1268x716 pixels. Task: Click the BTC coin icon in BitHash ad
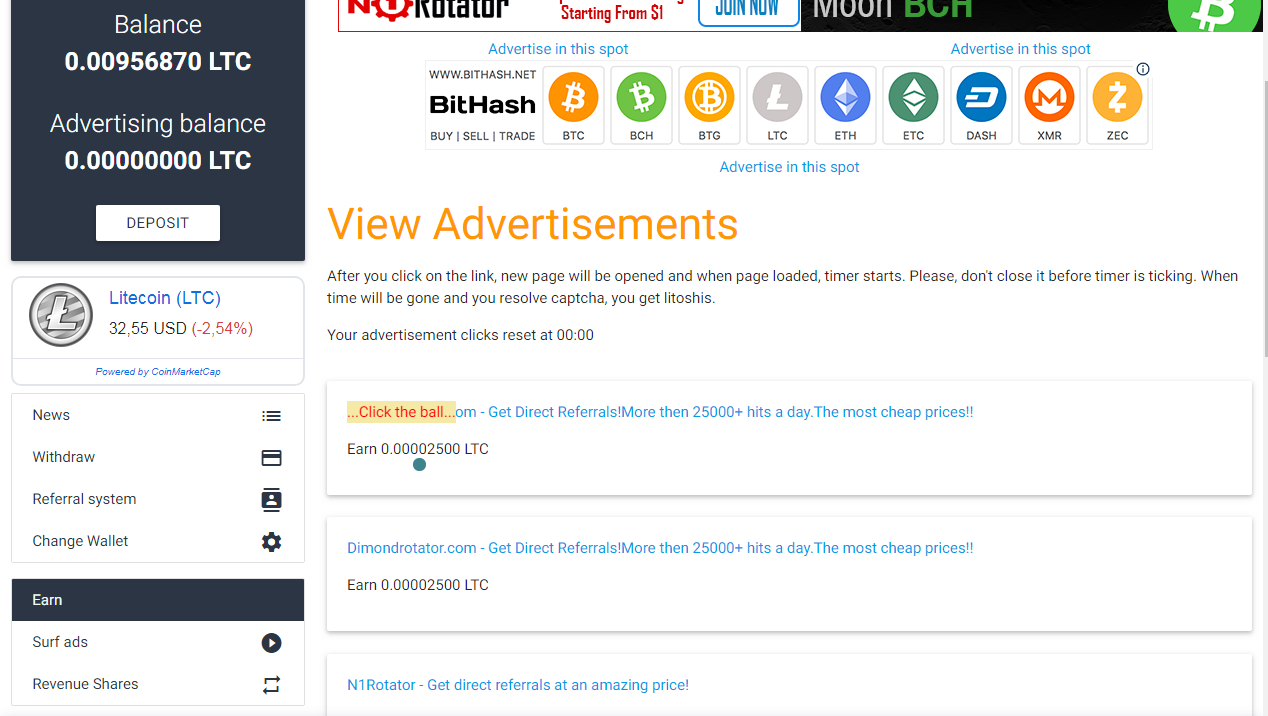(573, 98)
